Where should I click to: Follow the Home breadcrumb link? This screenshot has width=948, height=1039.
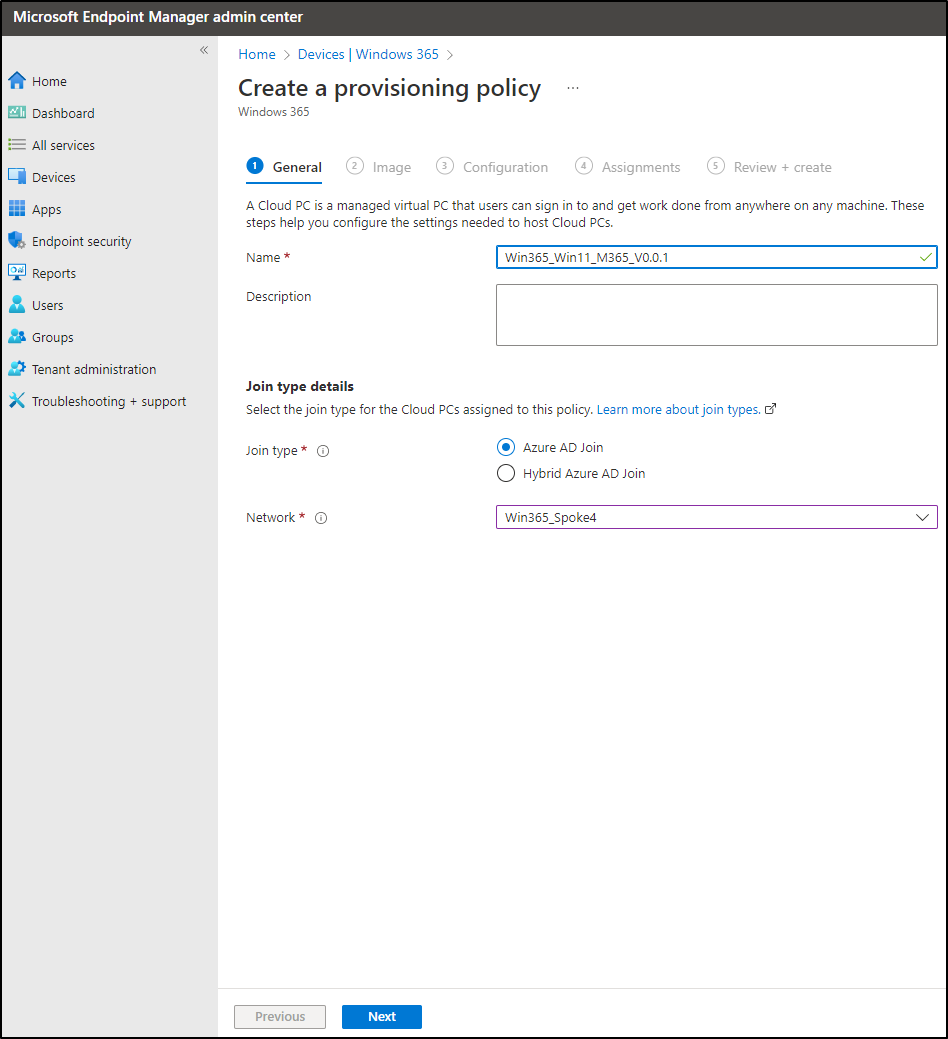pos(257,54)
